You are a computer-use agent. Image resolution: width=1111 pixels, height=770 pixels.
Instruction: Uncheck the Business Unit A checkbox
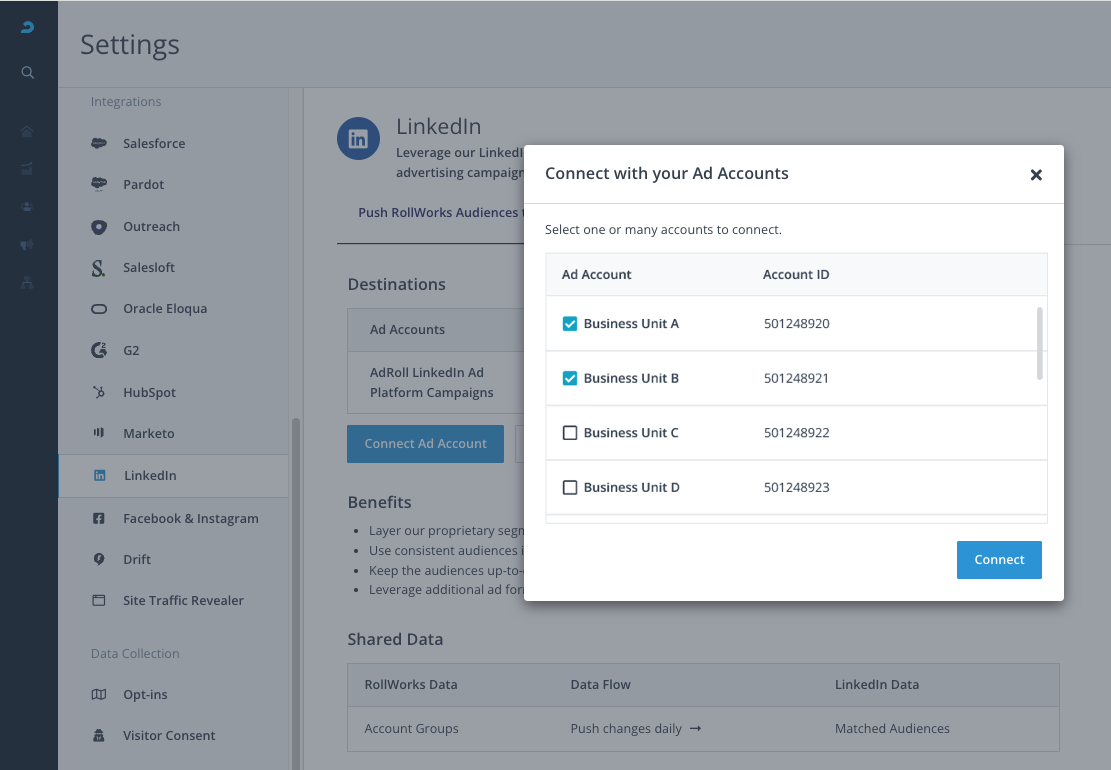pos(570,324)
